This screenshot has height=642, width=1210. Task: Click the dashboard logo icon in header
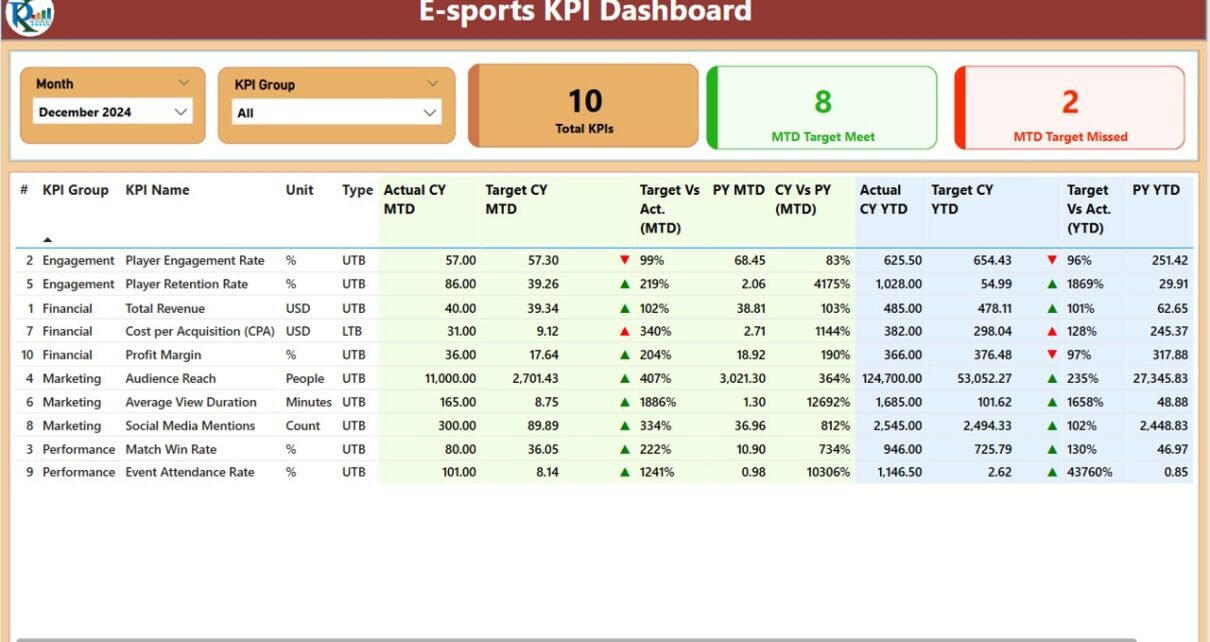coord(29,15)
